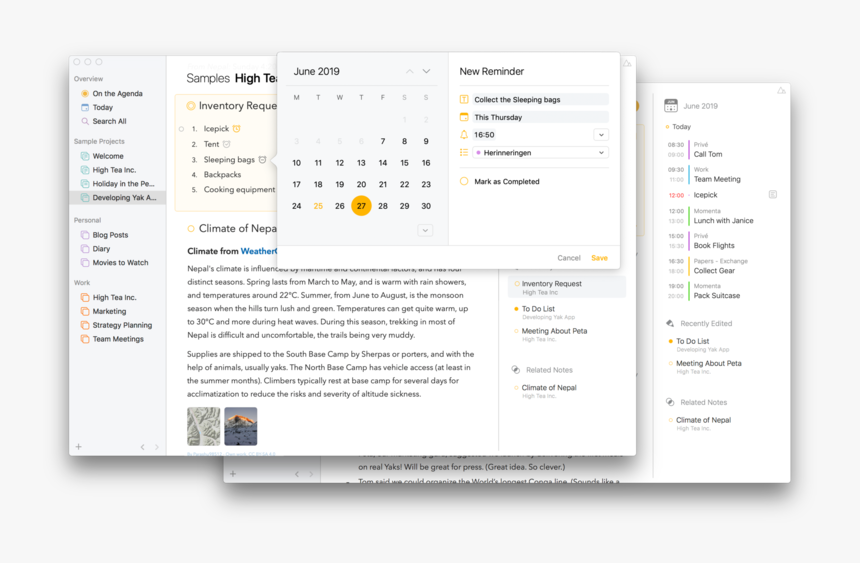Open To Do List in the middle panel
This screenshot has height=563, width=860.
coord(538,309)
